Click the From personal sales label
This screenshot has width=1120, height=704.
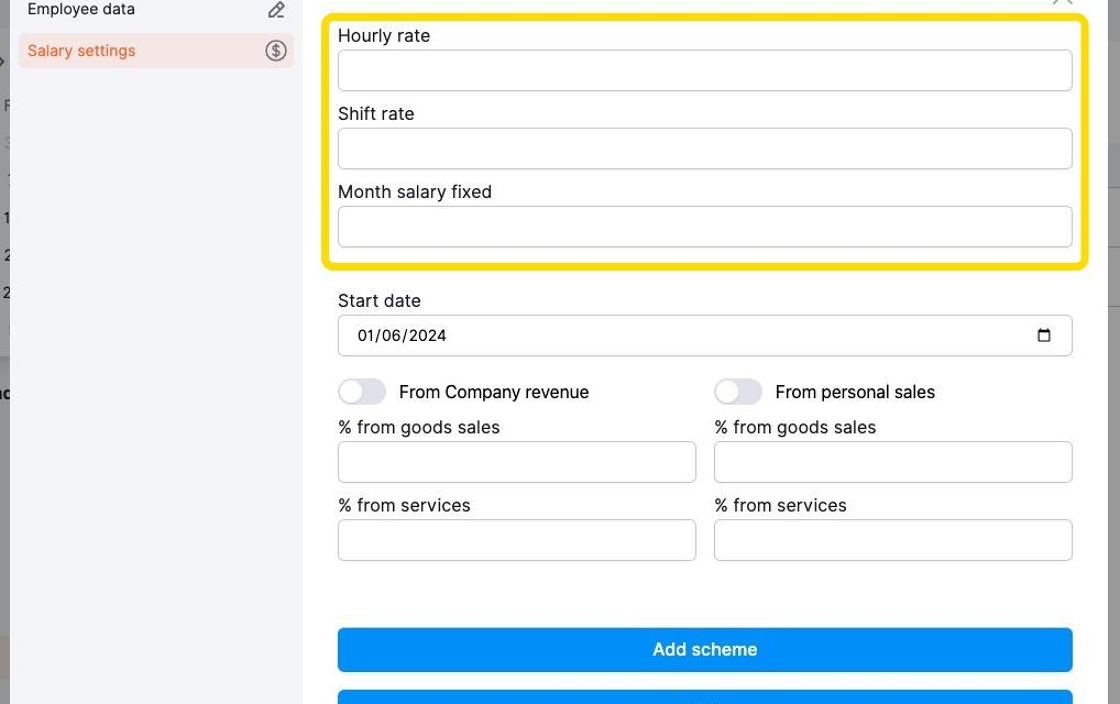click(x=855, y=392)
